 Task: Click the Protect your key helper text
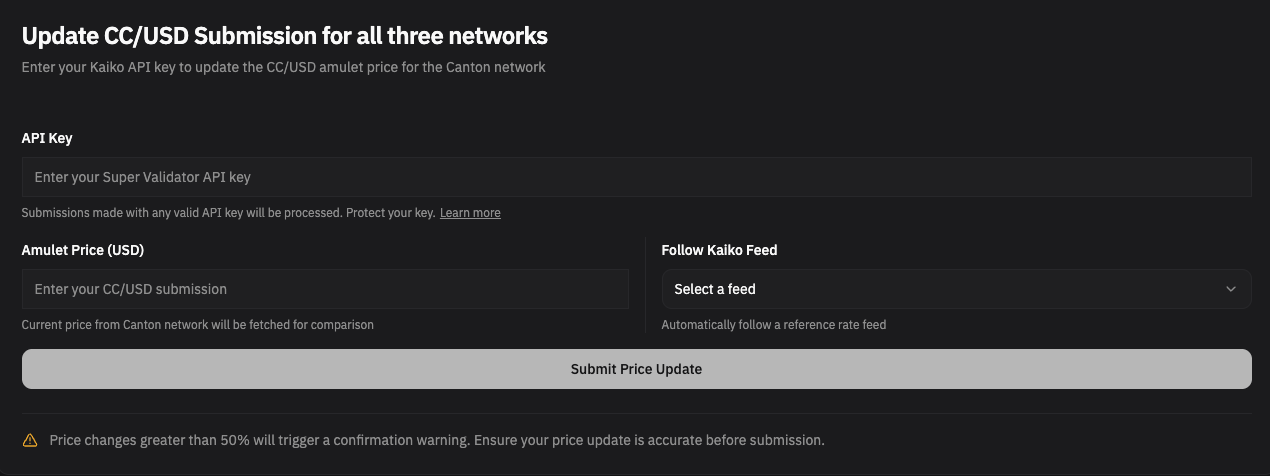click(x=390, y=213)
